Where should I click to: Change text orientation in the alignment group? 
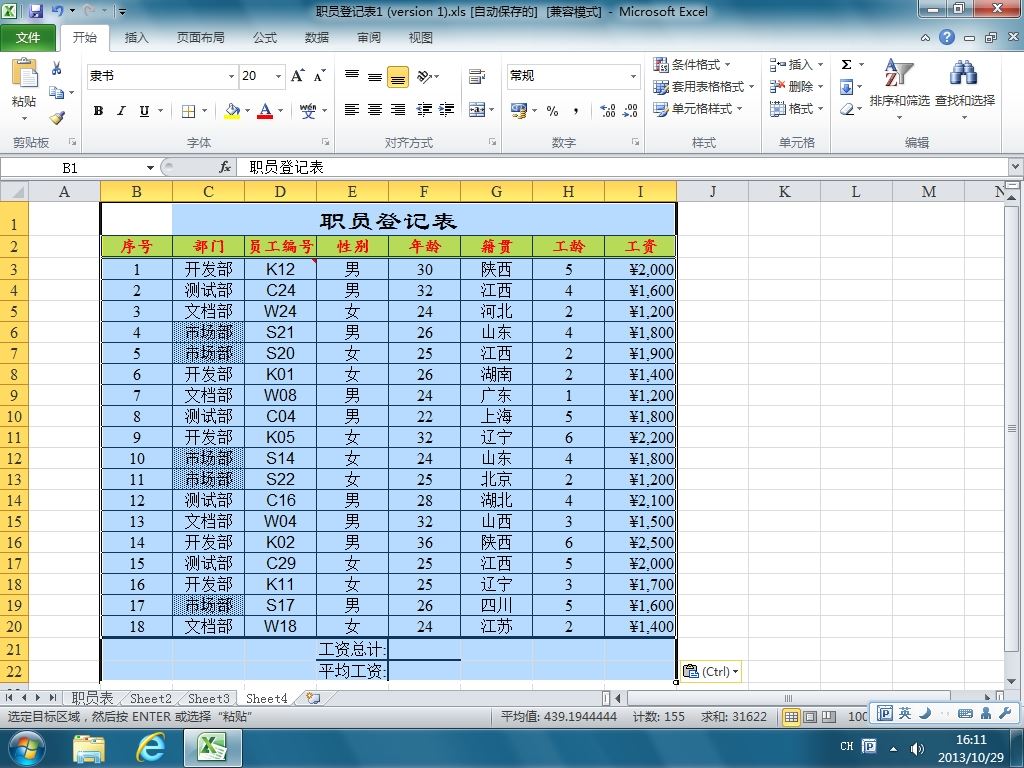pos(424,76)
